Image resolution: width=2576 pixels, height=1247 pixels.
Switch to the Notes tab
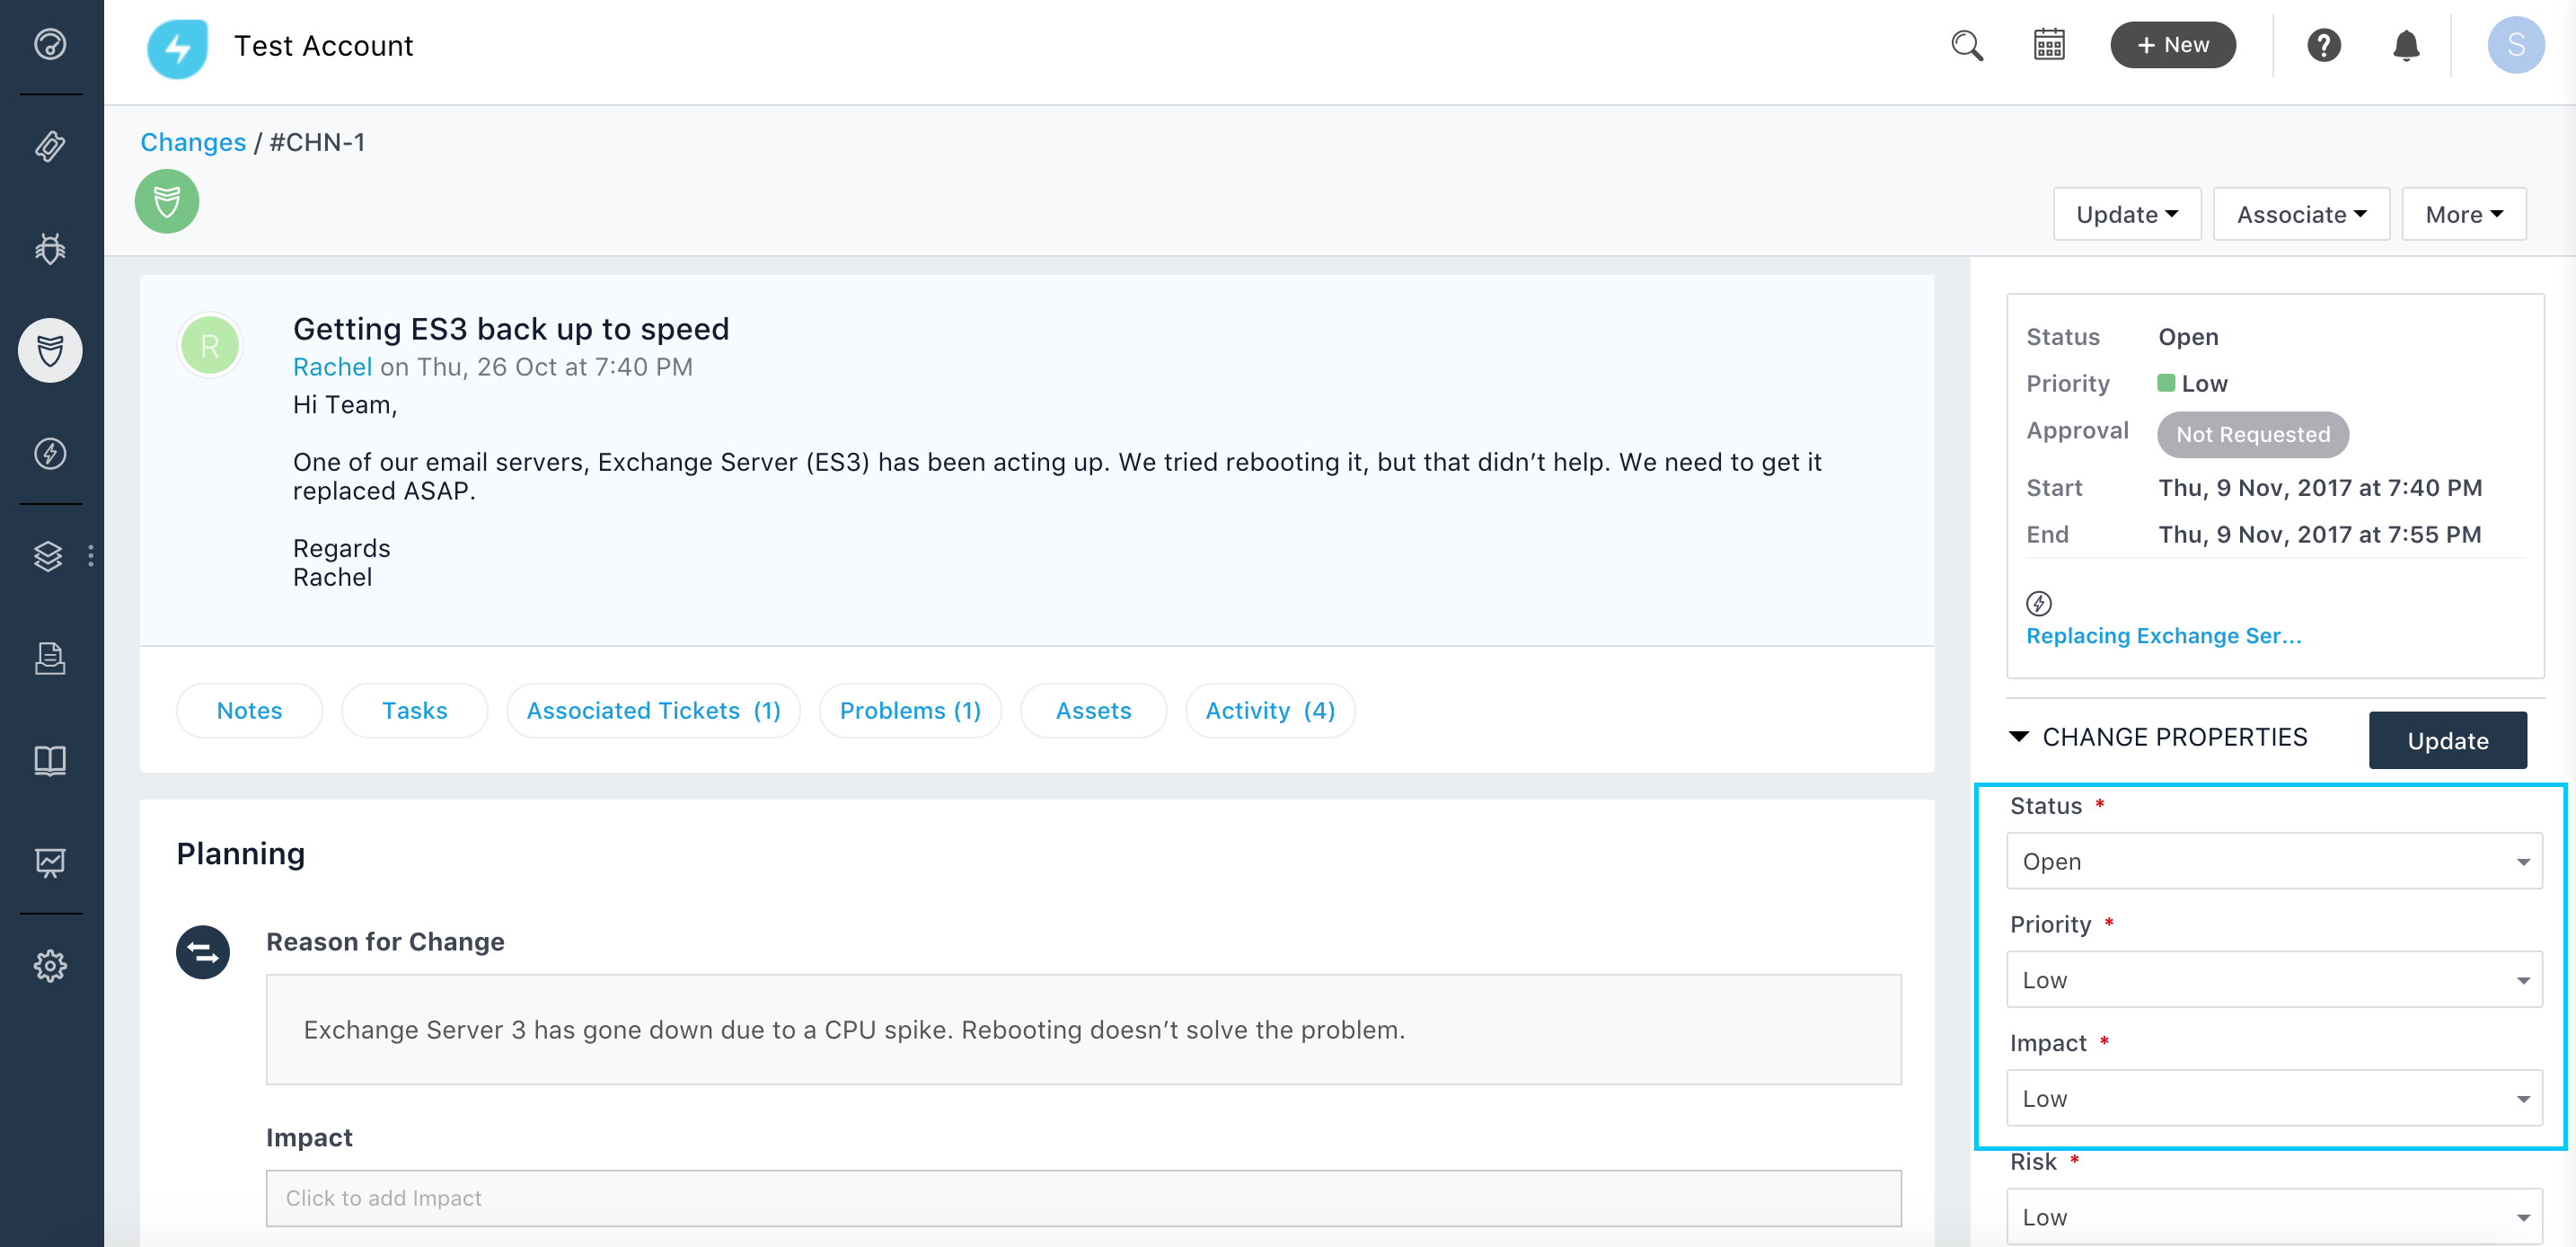(249, 710)
